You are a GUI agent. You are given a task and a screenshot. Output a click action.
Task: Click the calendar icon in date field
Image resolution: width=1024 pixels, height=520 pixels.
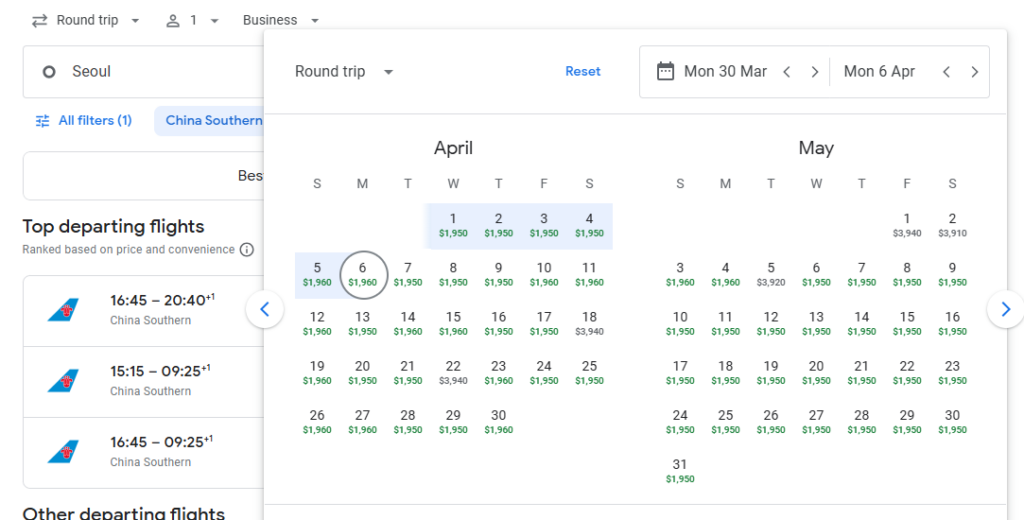coord(665,72)
